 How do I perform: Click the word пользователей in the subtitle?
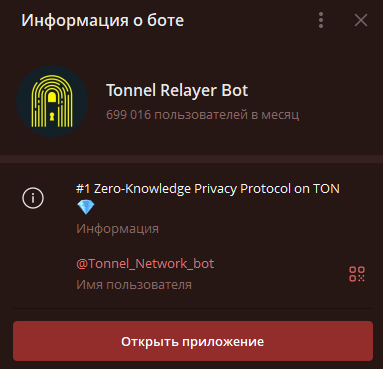tap(201, 115)
